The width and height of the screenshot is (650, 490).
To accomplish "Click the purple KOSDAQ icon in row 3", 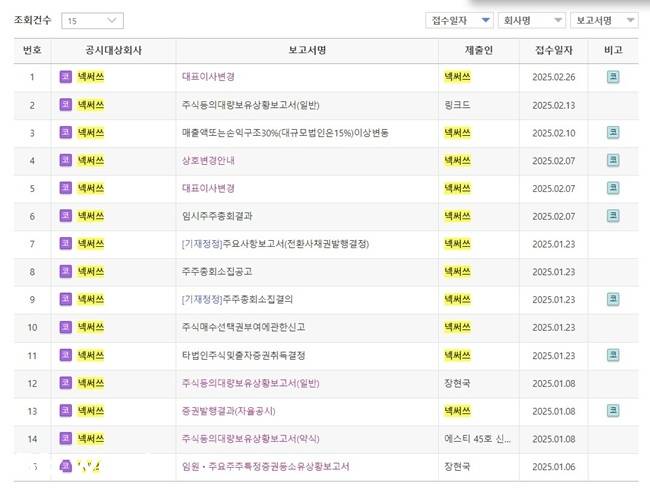I will point(65,133).
